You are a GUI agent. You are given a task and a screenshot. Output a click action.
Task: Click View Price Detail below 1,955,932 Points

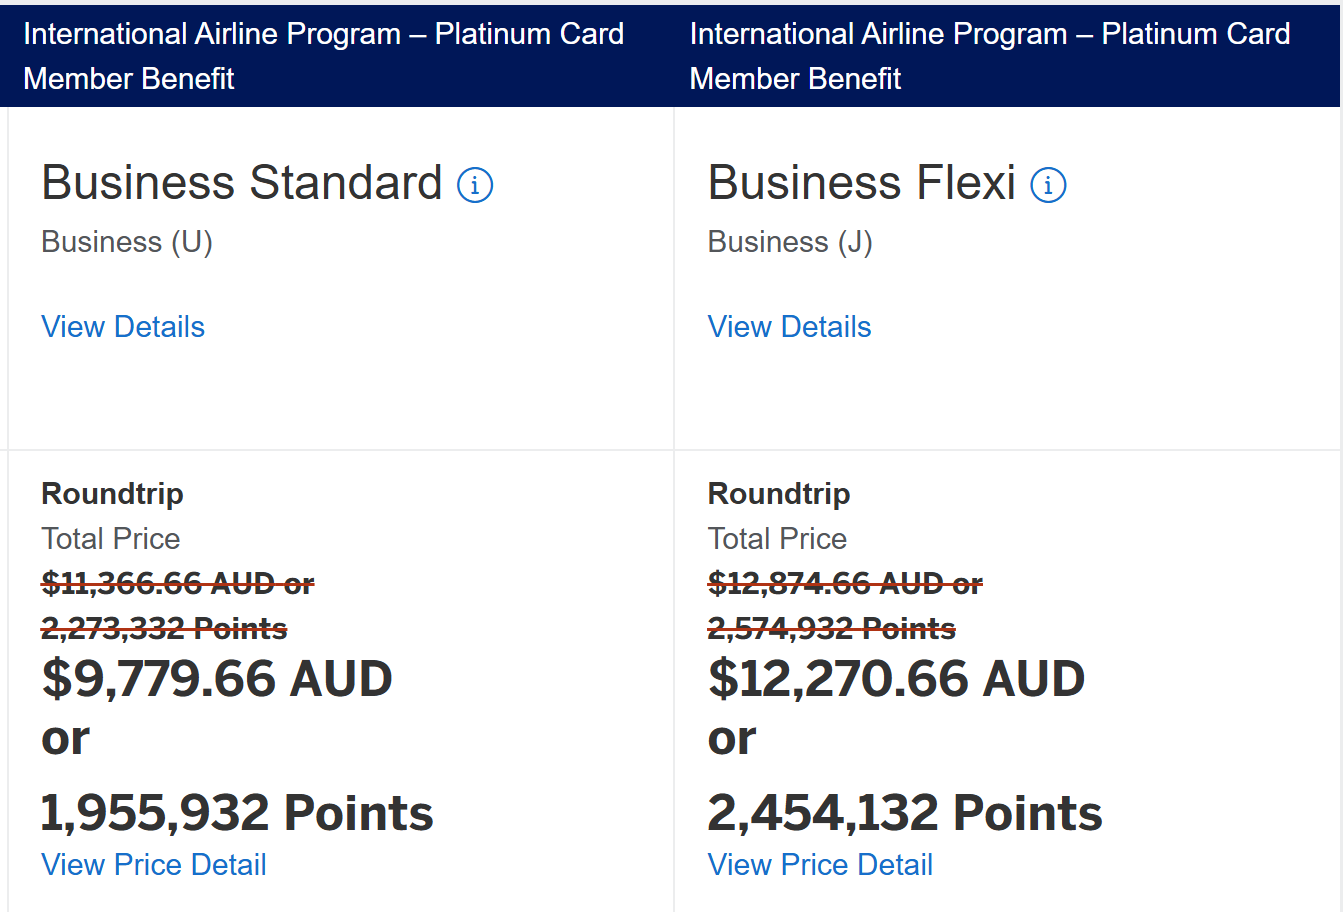tap(154, 865)
